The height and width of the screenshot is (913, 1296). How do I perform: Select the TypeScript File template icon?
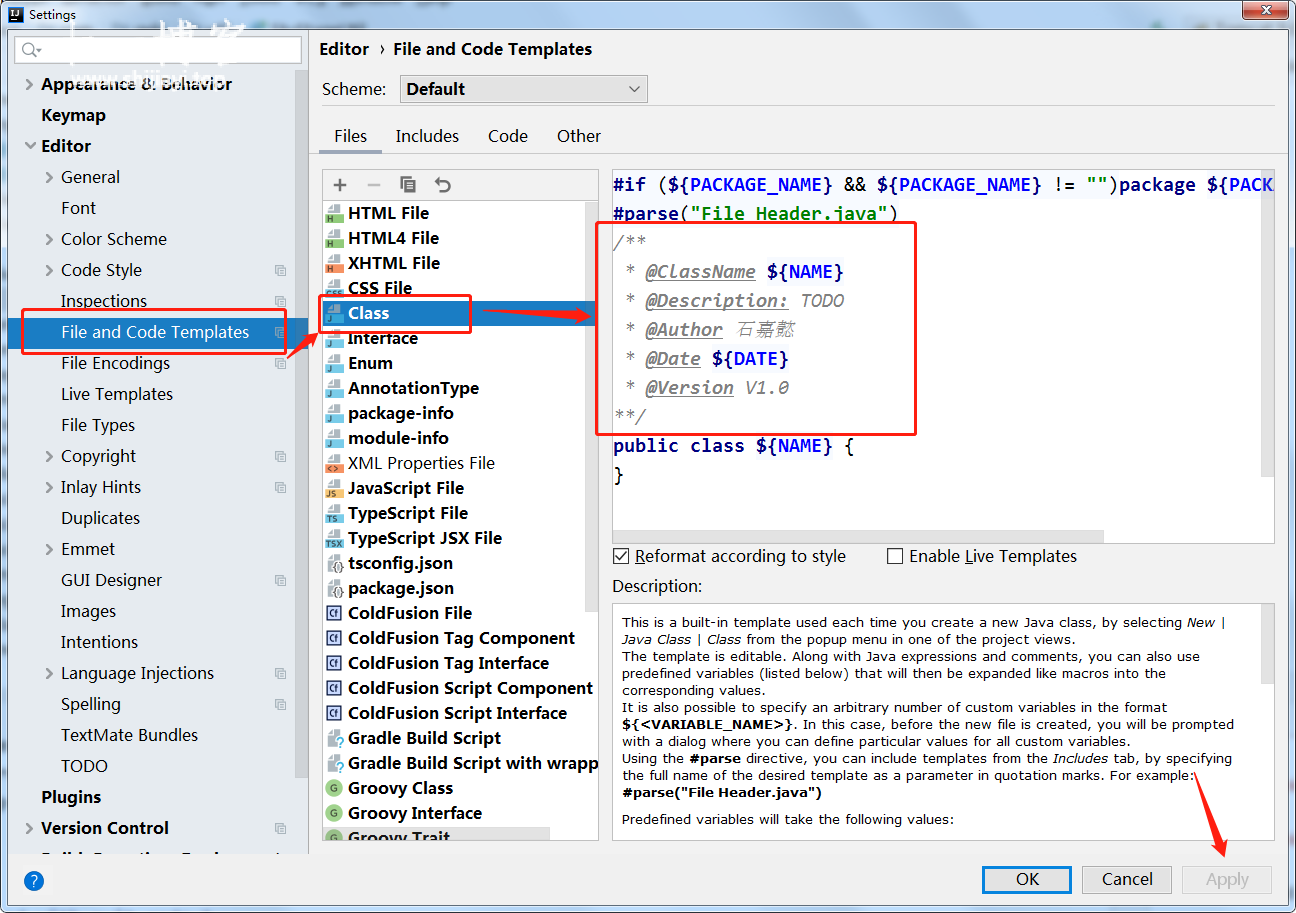coord(334,513)
